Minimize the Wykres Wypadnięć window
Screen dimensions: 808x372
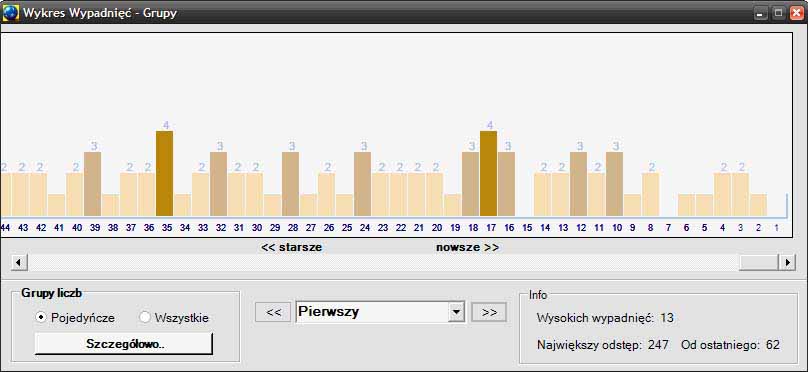pyautogui.click(x=761, y=13)
